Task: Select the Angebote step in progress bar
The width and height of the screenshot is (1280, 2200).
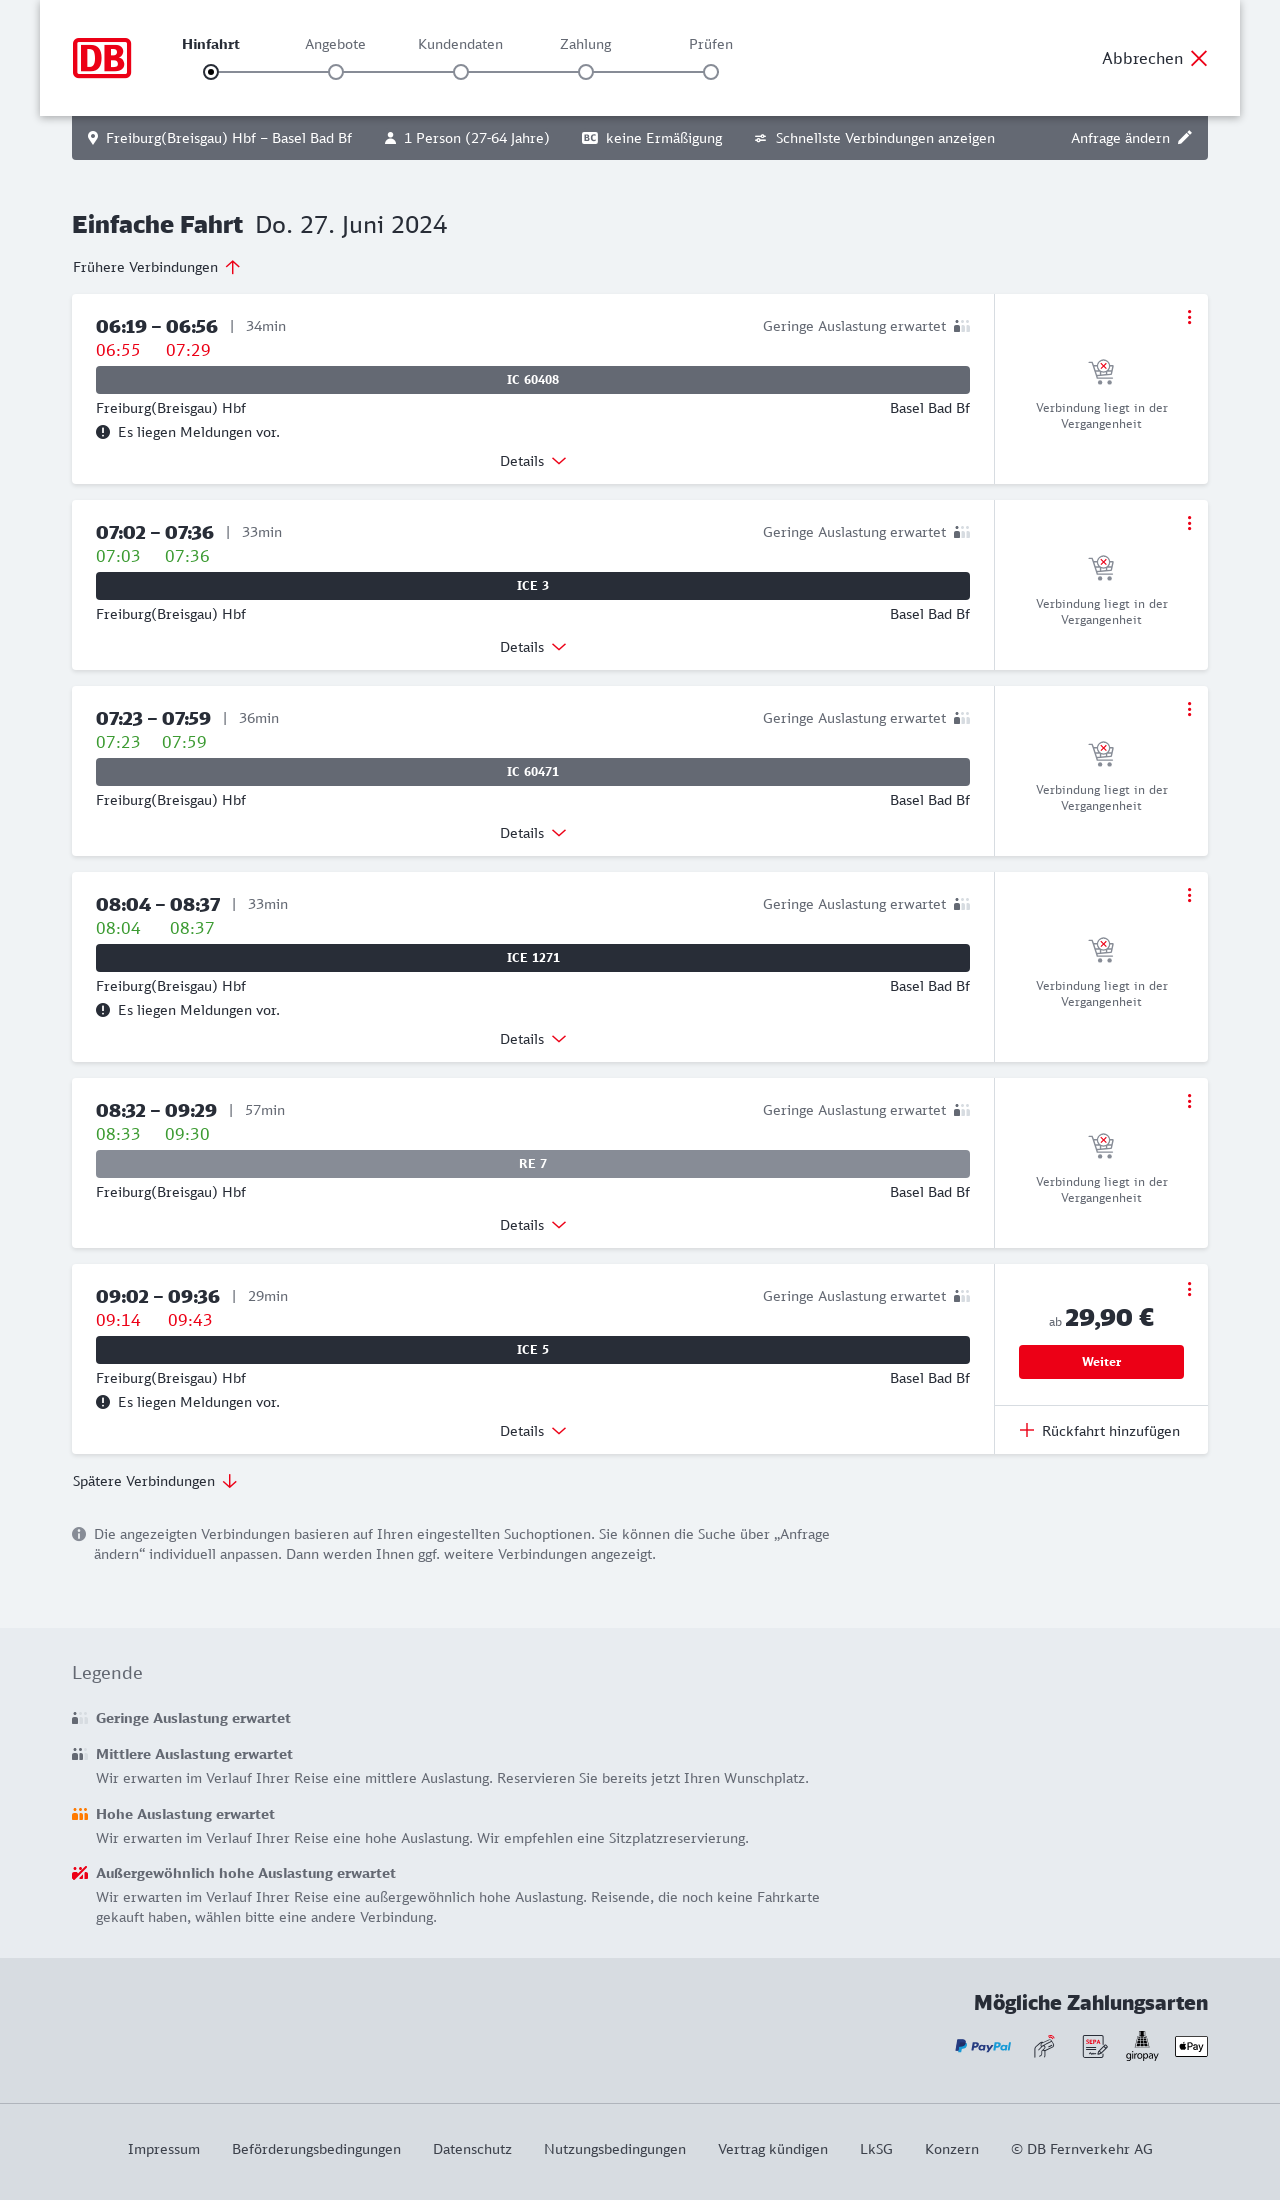Action: click(336, 72)
